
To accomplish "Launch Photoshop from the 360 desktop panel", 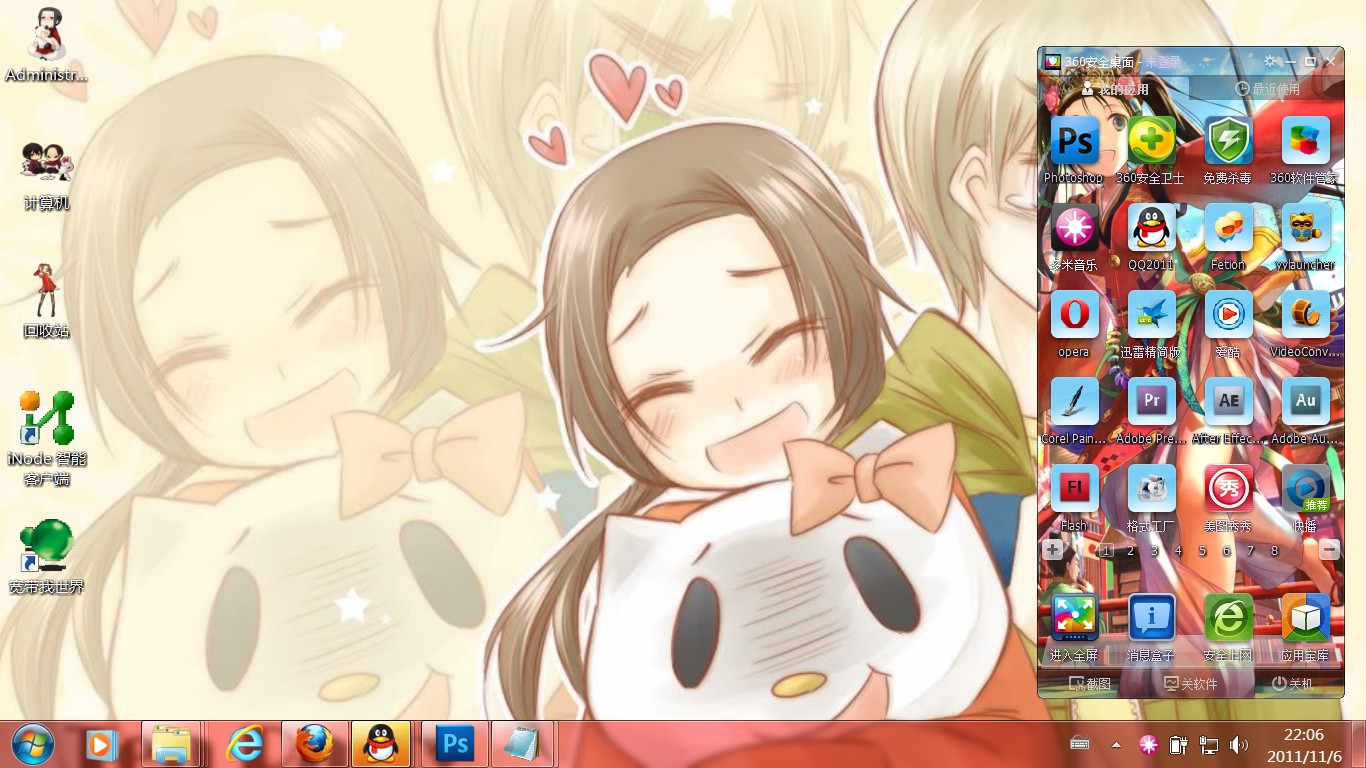I will (1074, 141).
